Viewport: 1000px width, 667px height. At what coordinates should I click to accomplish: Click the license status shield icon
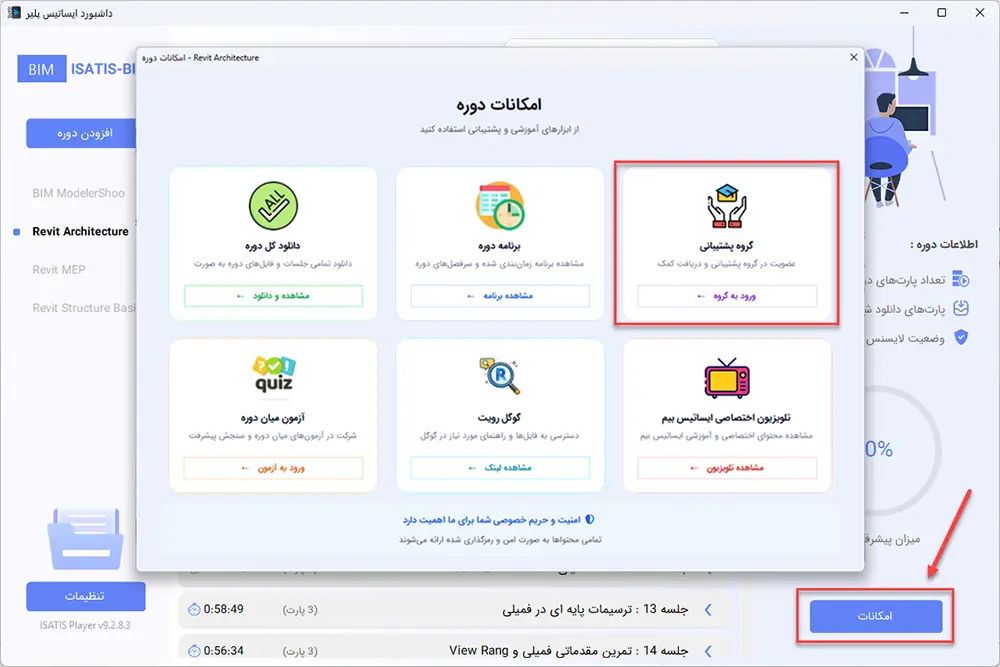(x=960, y=337)
